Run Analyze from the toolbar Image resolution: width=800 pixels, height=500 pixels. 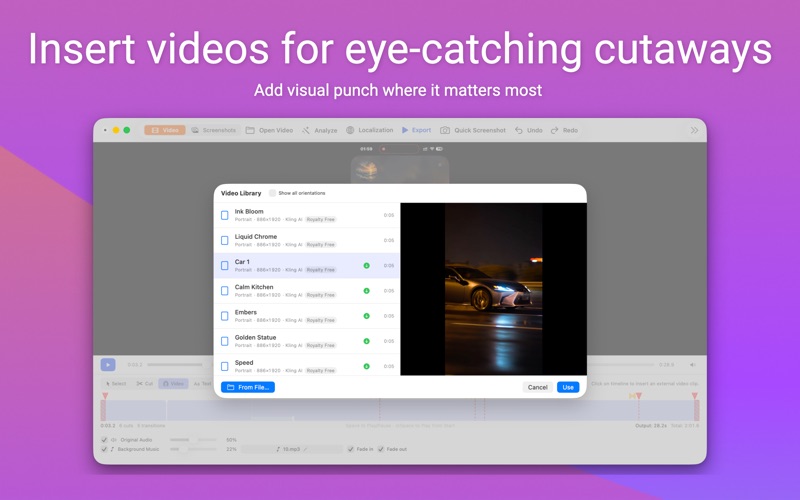[x=319, y=130]
